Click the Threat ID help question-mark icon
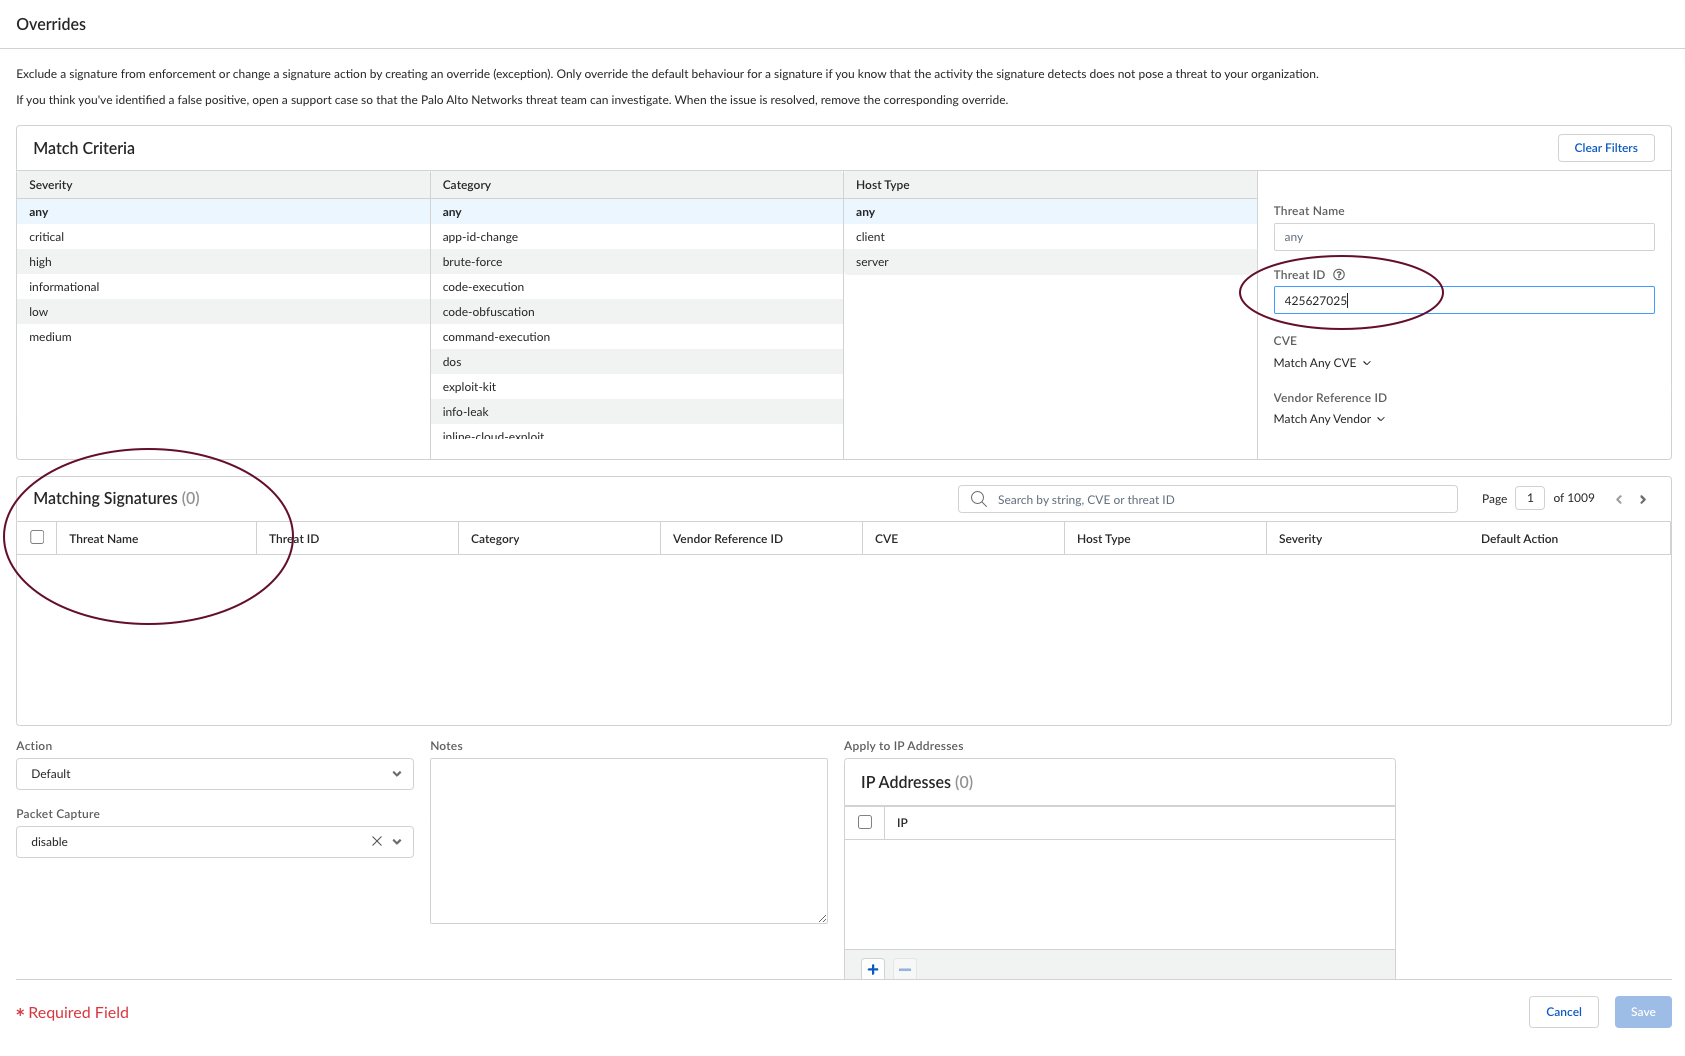Screen dimensions: 1685x1056 (x=1339, y=275)
